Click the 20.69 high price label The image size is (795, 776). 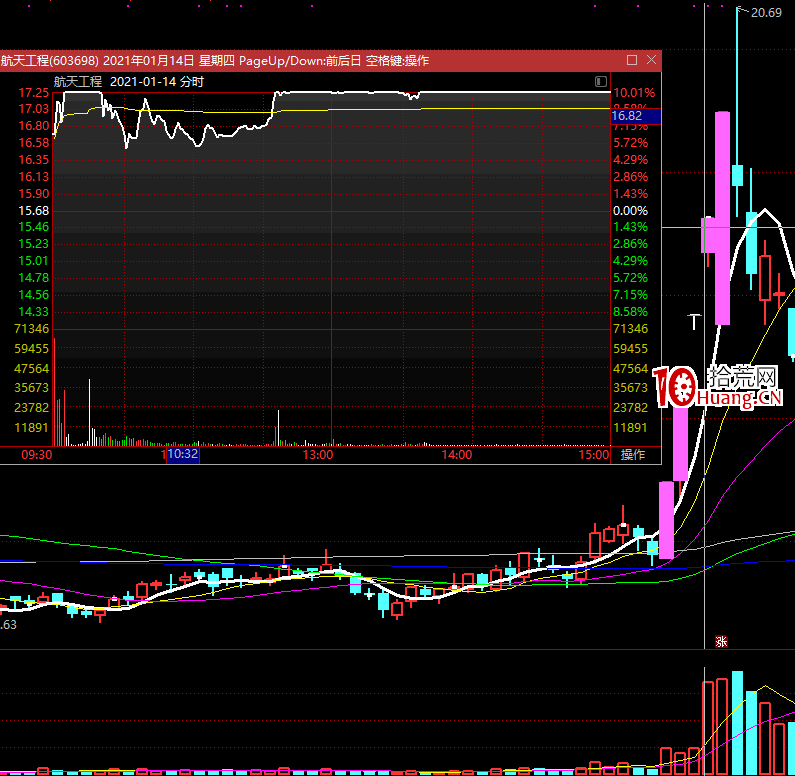coord(766,13)
